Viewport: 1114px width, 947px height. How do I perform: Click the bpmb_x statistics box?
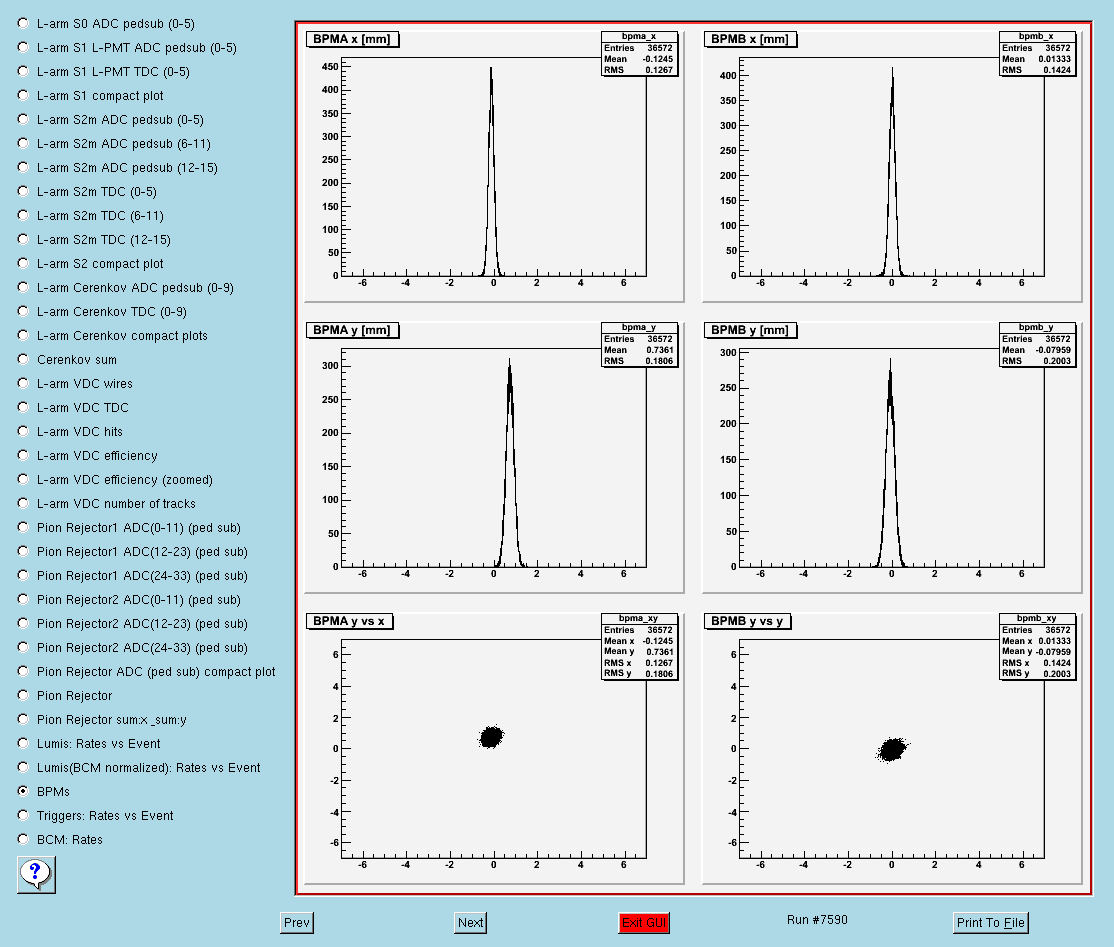[1037, 53]
